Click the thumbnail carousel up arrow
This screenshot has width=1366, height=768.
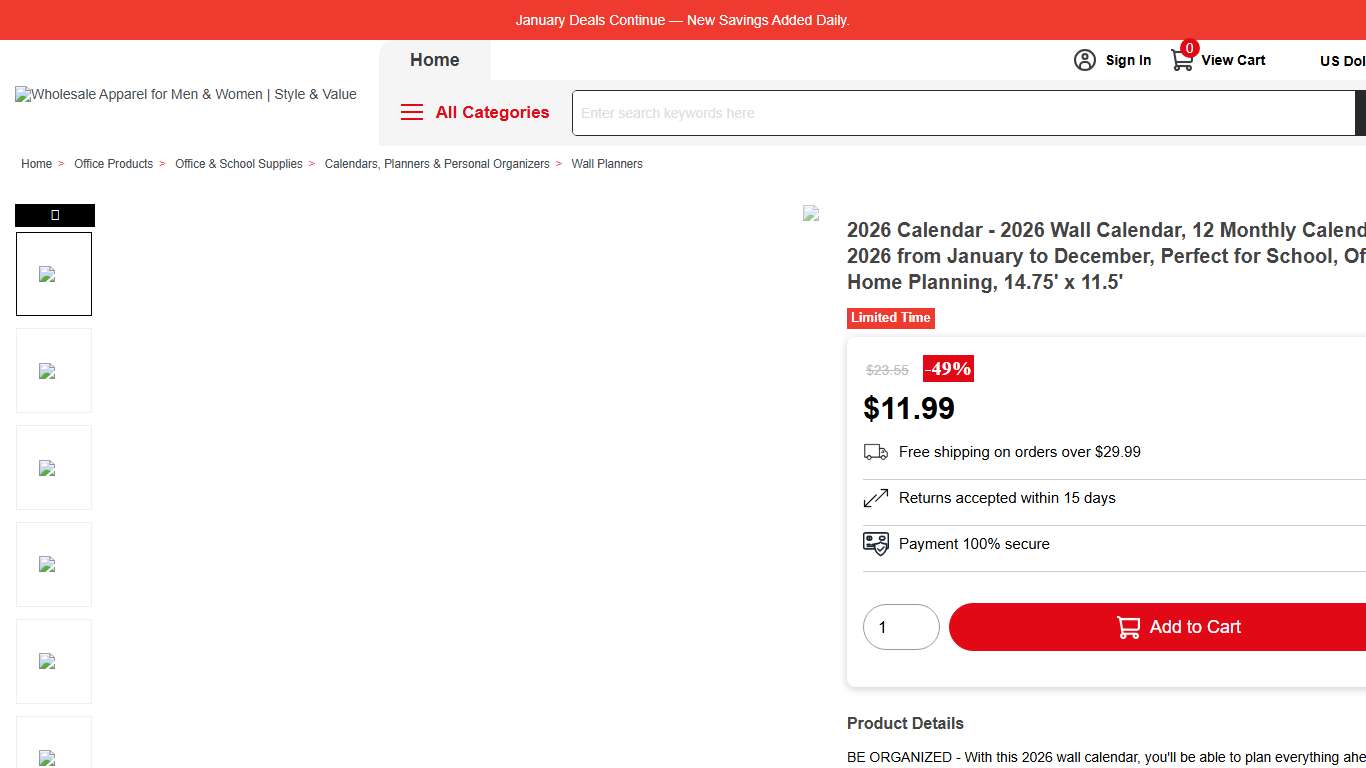click(x=55, y=215)
